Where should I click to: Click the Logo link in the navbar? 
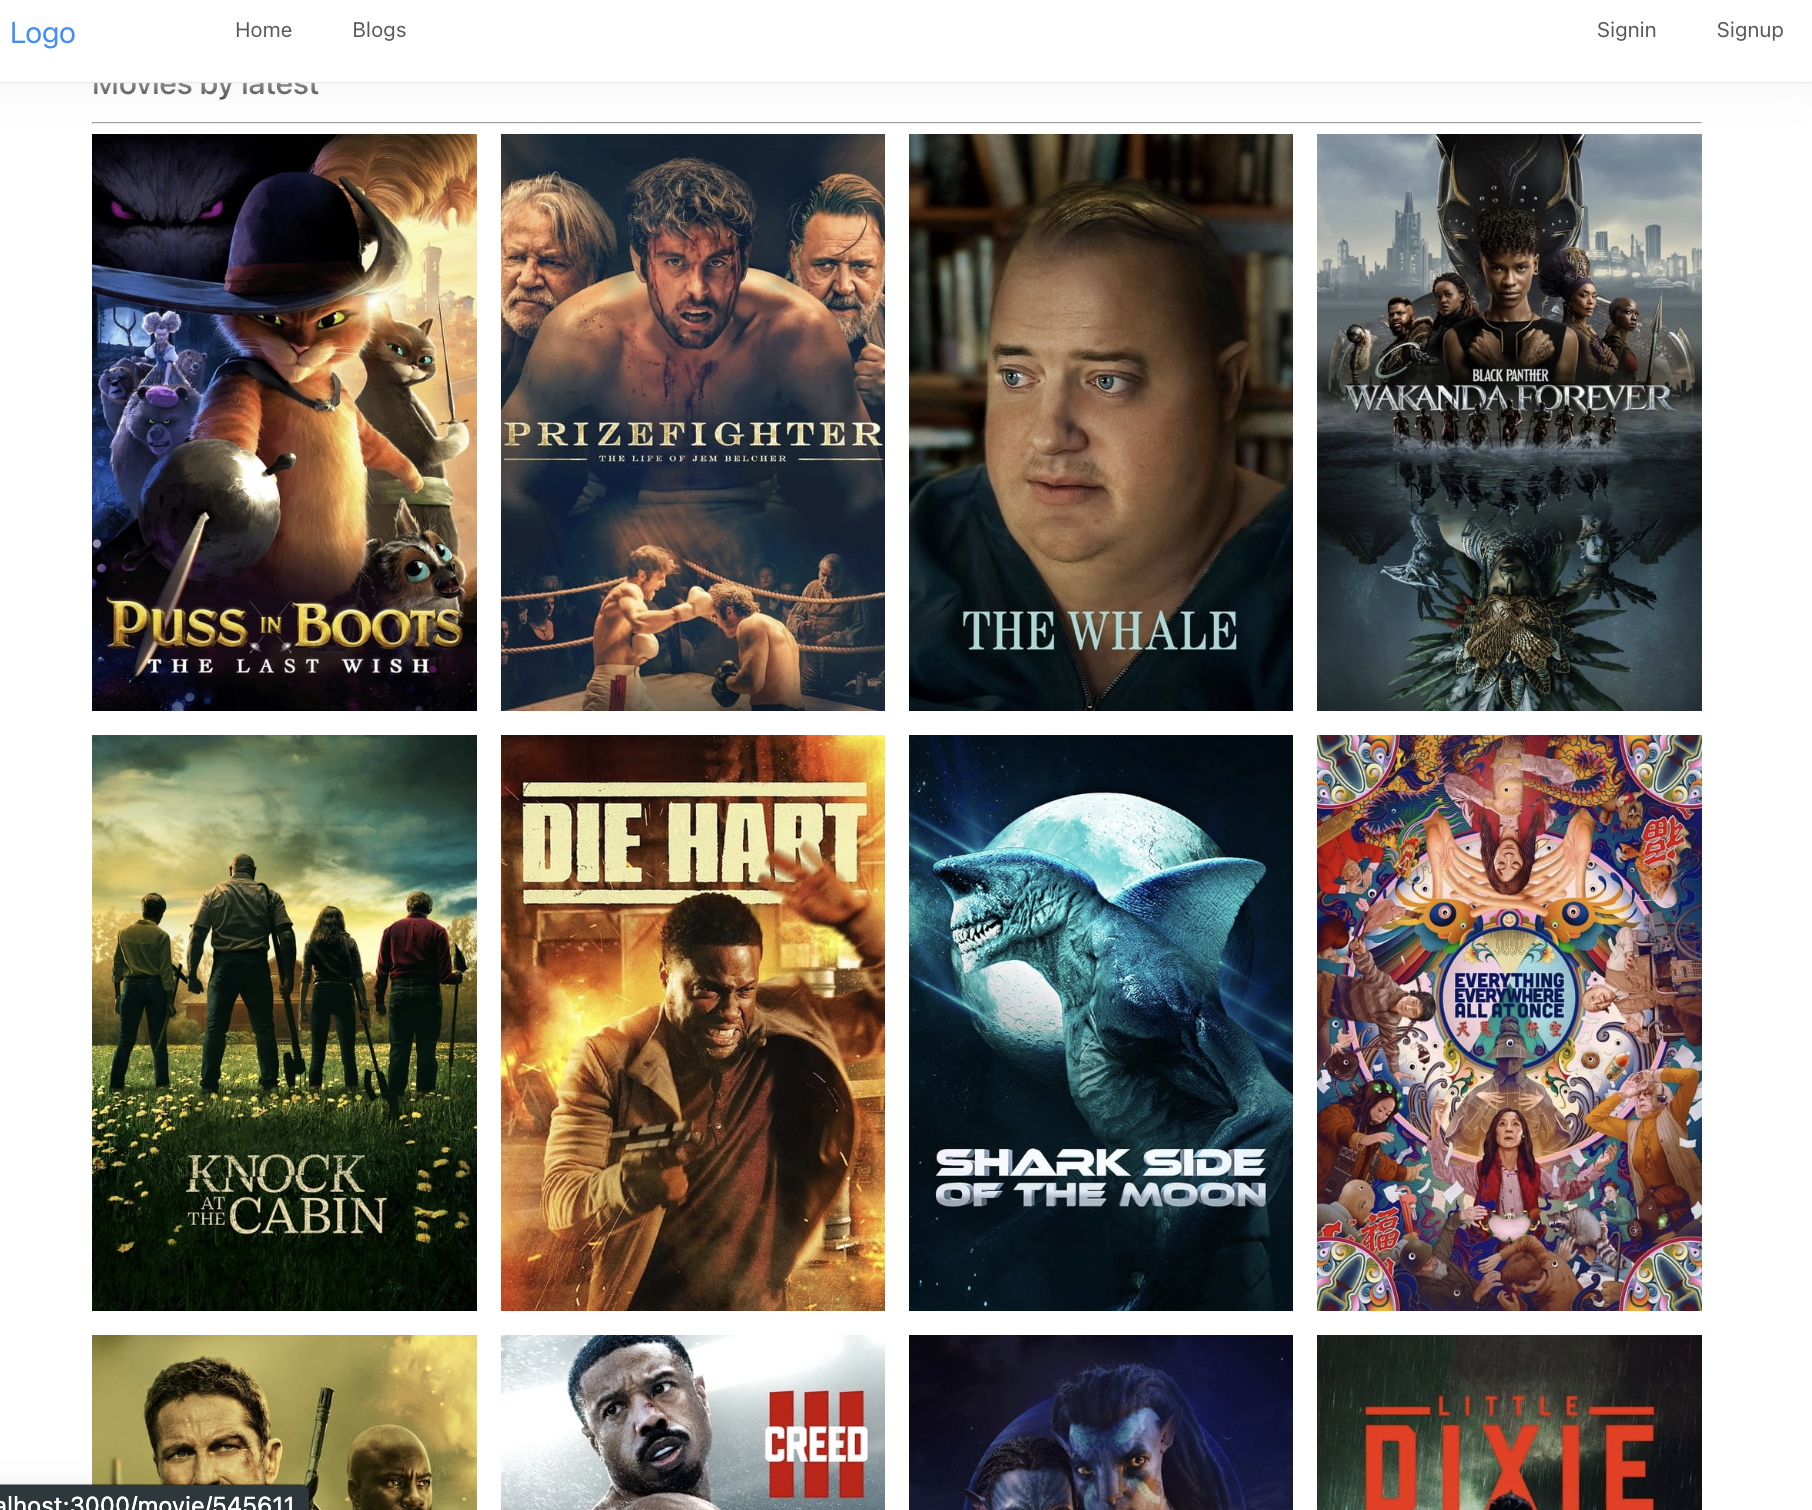(x=43, y=33)
